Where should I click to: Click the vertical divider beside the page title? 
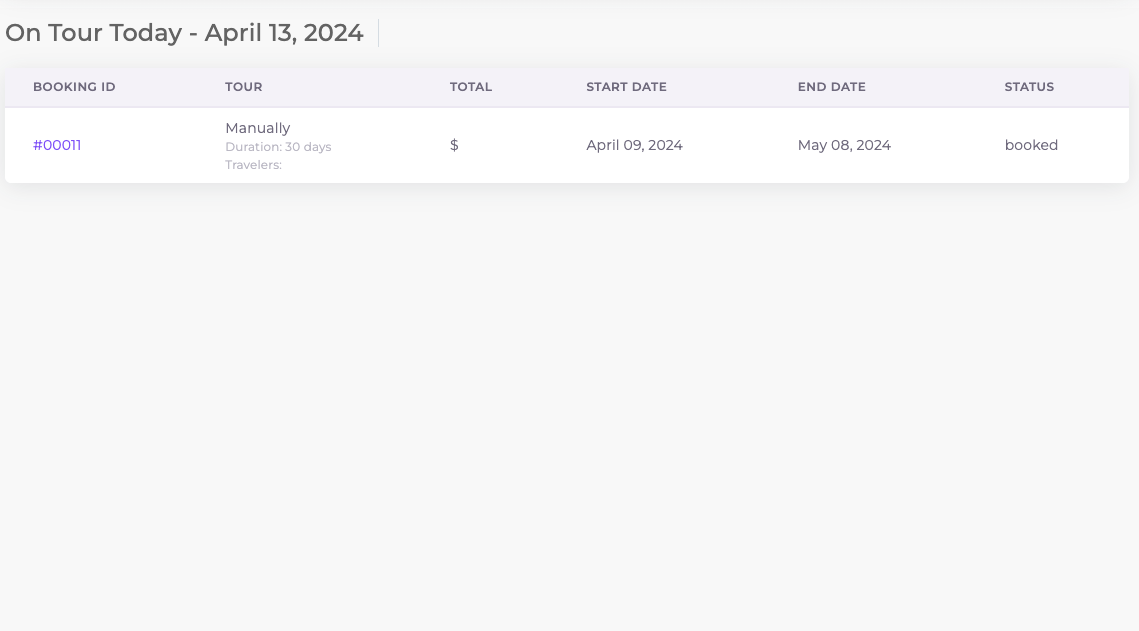379,33
